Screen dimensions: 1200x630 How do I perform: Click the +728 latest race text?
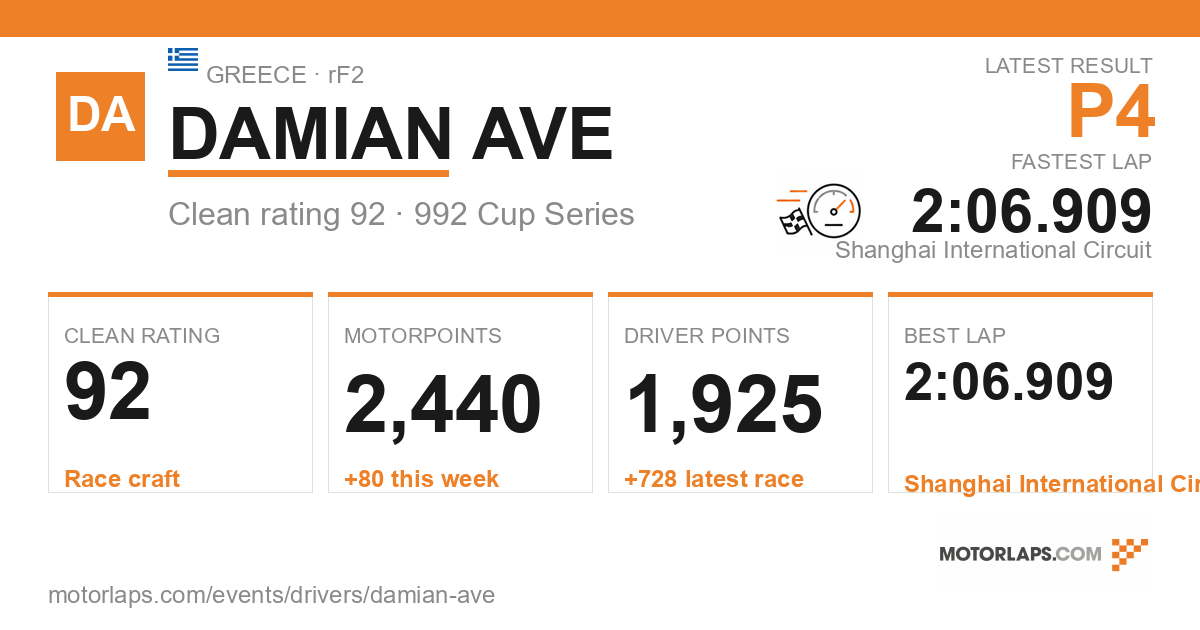(x=714, y=479)
